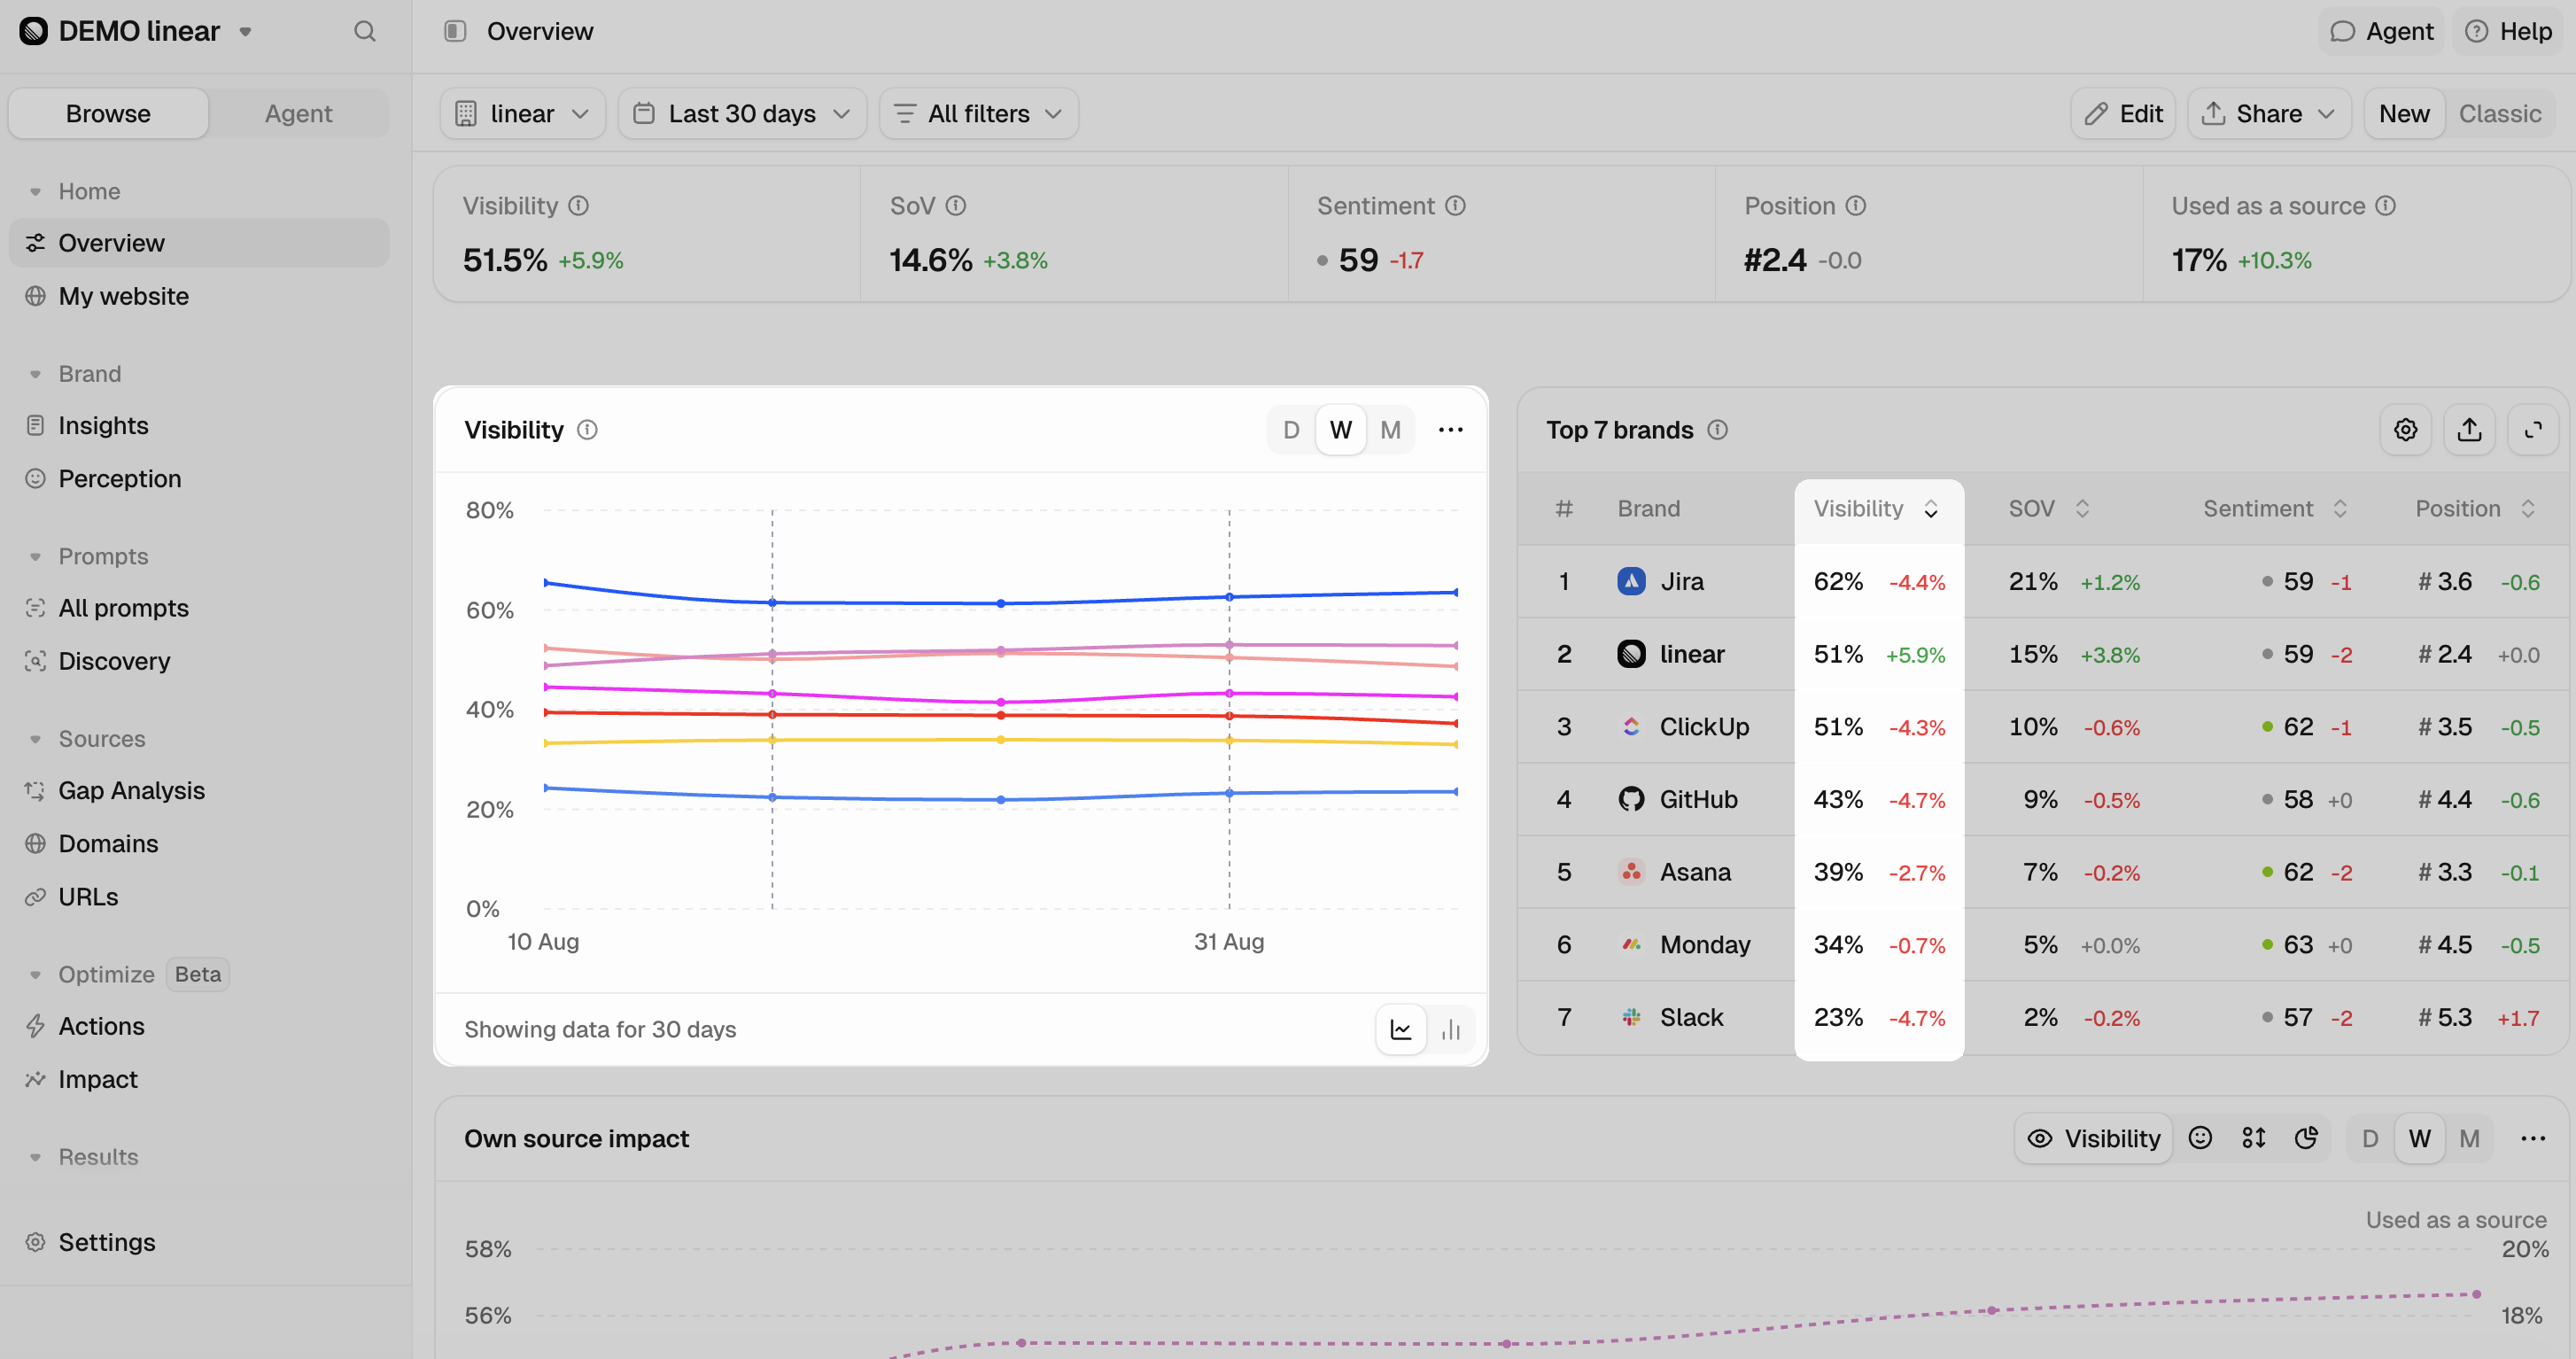Select the Classic view toggle
2576x1359 pixels.
tap(2499, 113)
